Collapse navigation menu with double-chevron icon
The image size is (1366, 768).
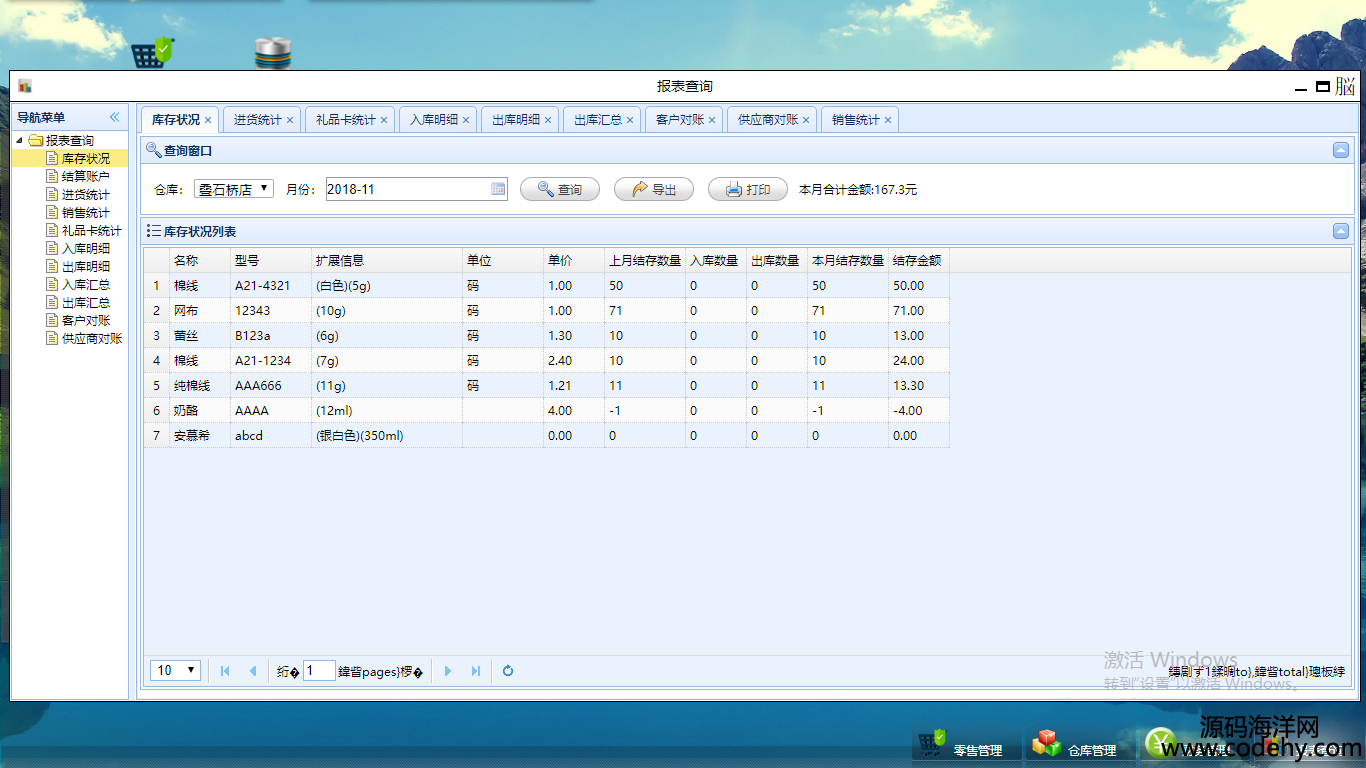point(115,118)
